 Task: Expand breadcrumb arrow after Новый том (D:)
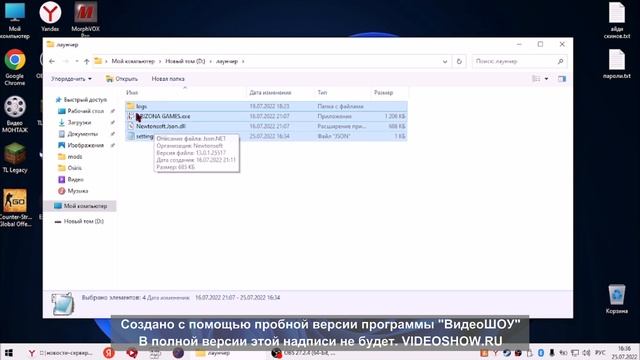(x=211, y=61)
